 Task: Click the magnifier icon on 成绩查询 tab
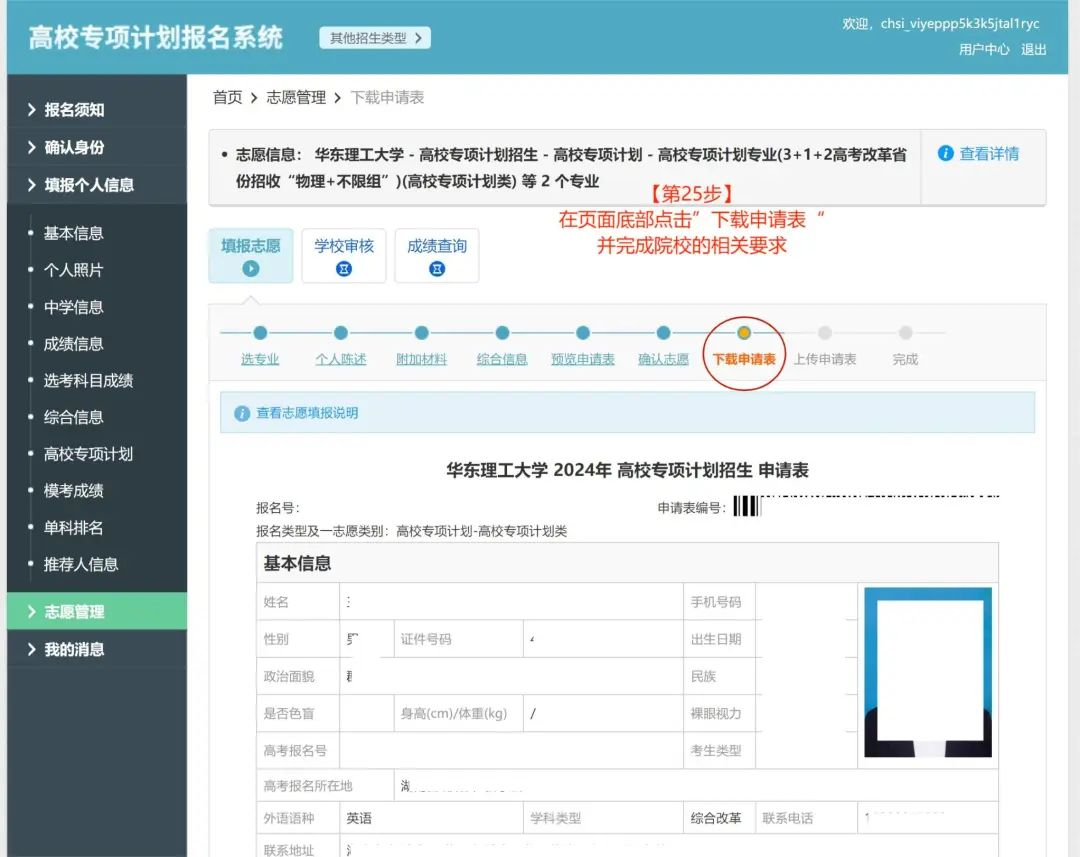click(x=437, y=268)
